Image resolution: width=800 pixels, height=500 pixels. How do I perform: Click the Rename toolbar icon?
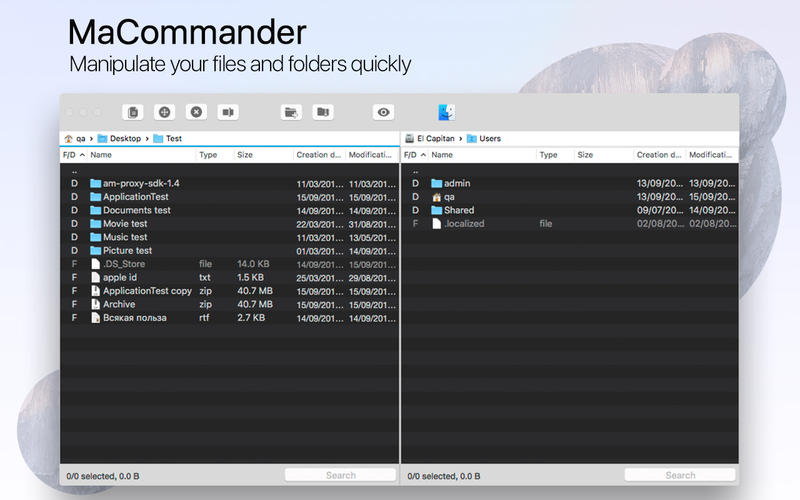point(228,112)
